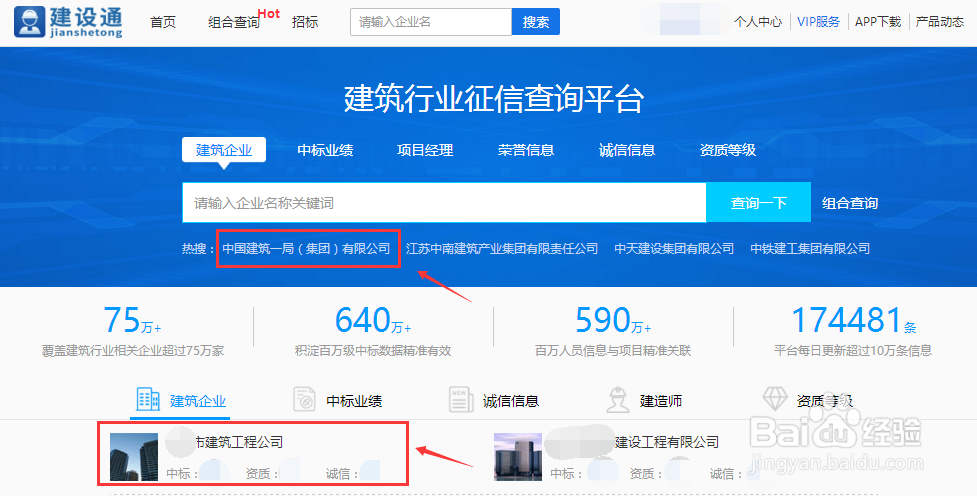Image resolution: width=977 pixels, height=496 pixels.
Task: Switch to lower 诚信信息 tab label
Action: (x=511, y=401)
